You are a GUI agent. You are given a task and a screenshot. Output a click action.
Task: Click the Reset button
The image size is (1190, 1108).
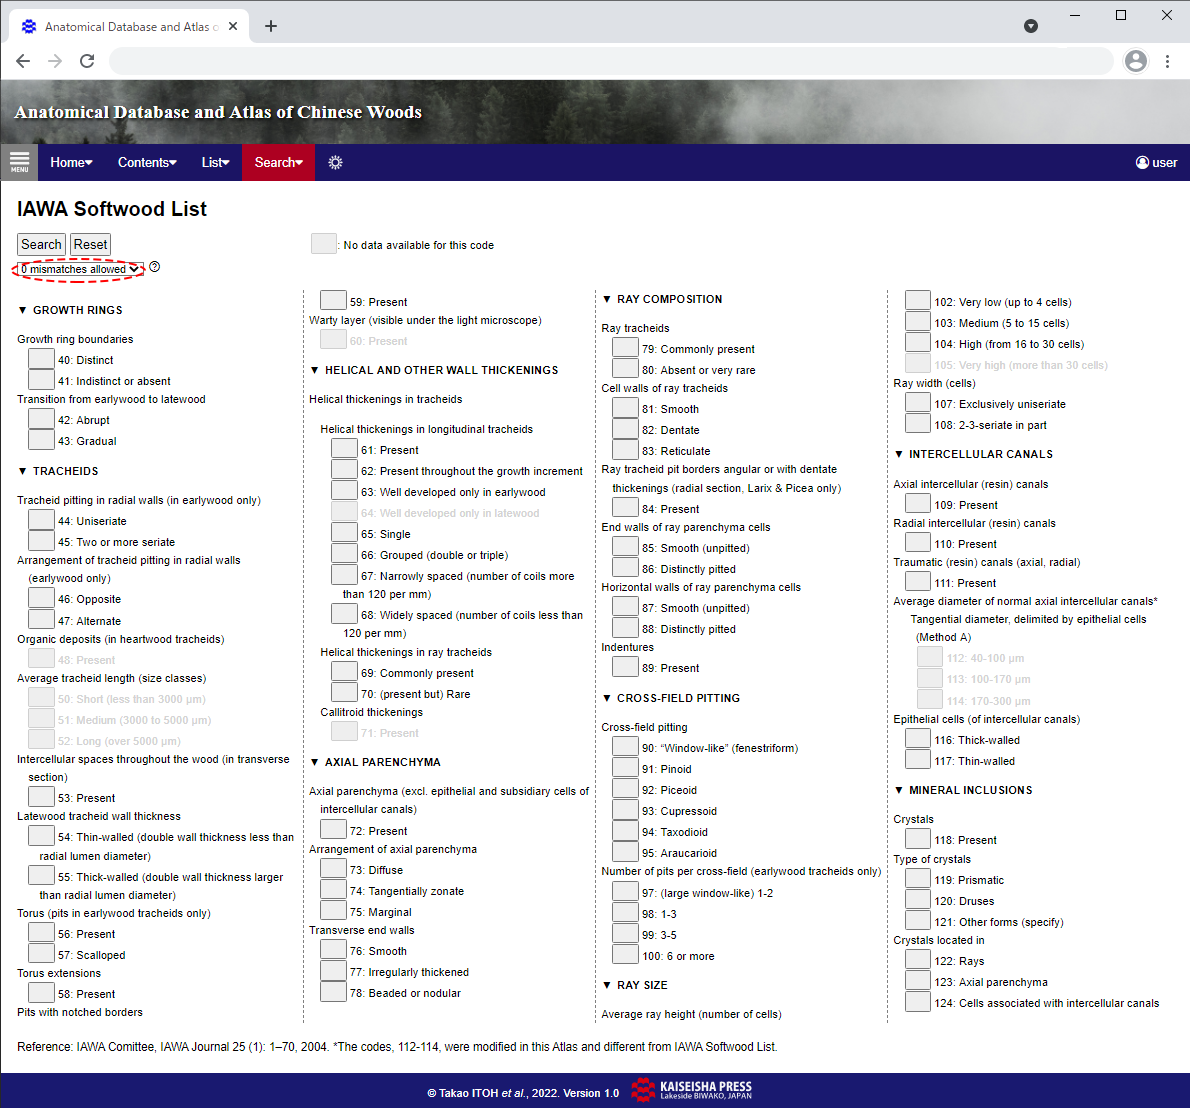tap(90, 244)
